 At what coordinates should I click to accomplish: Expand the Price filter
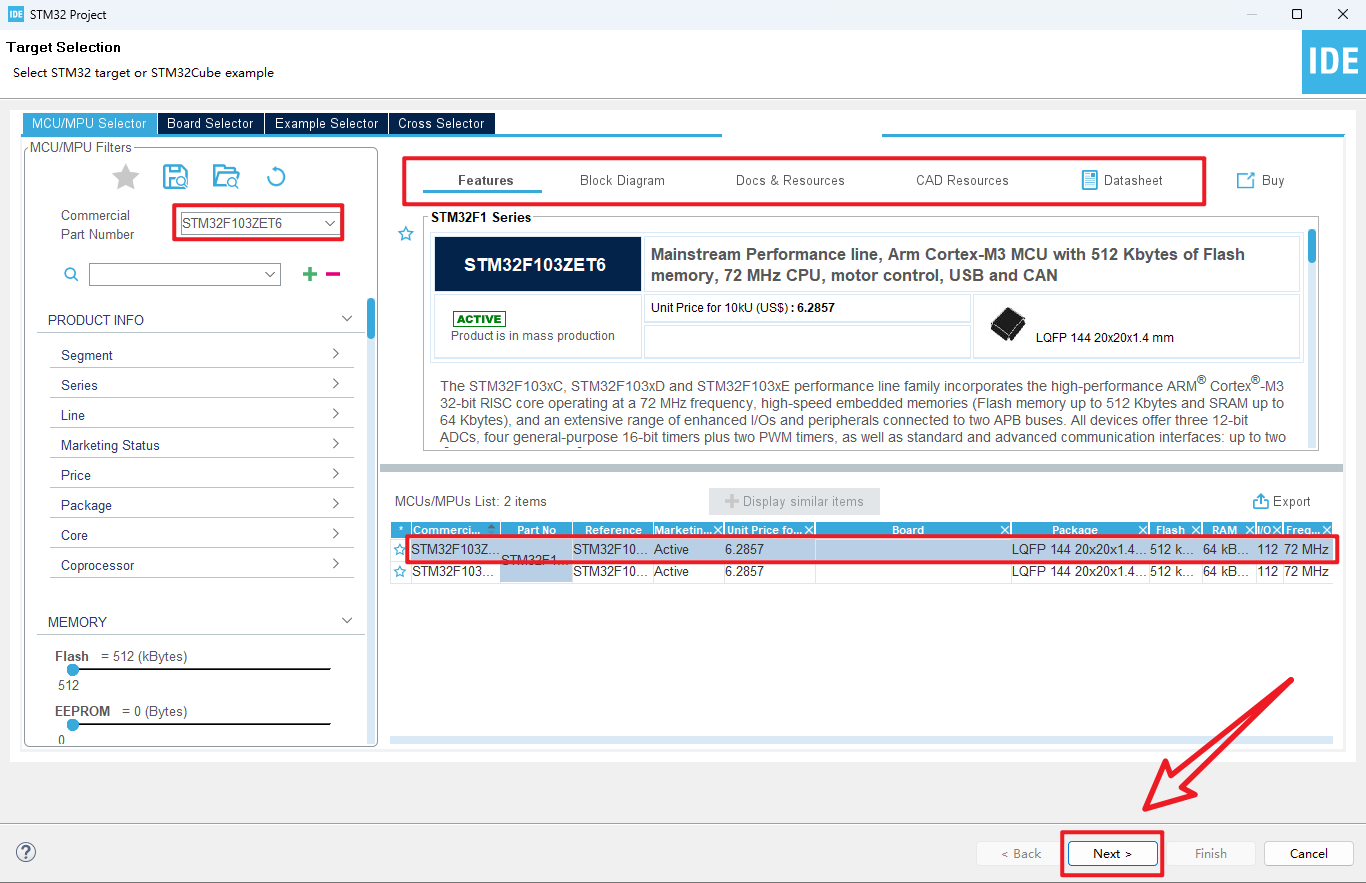click(335, 474)
